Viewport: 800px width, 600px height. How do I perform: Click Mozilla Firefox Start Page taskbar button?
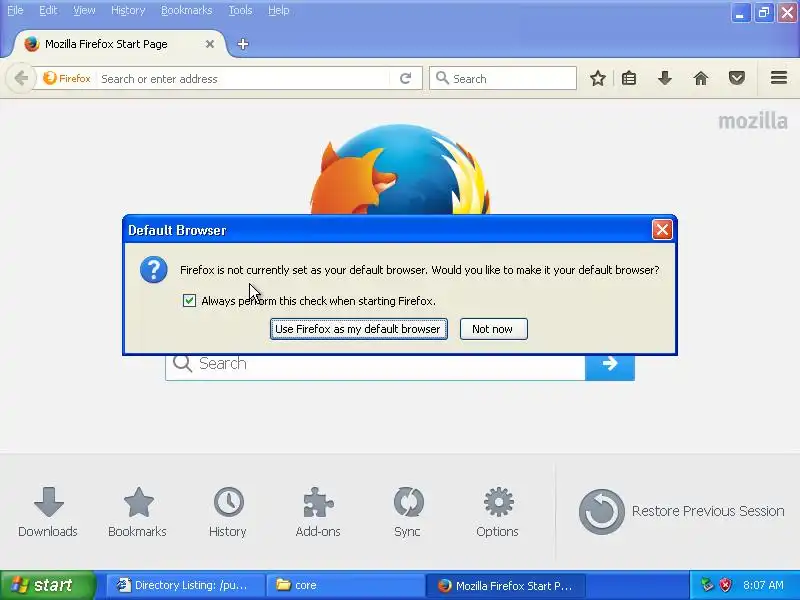[x=506, y=585]
